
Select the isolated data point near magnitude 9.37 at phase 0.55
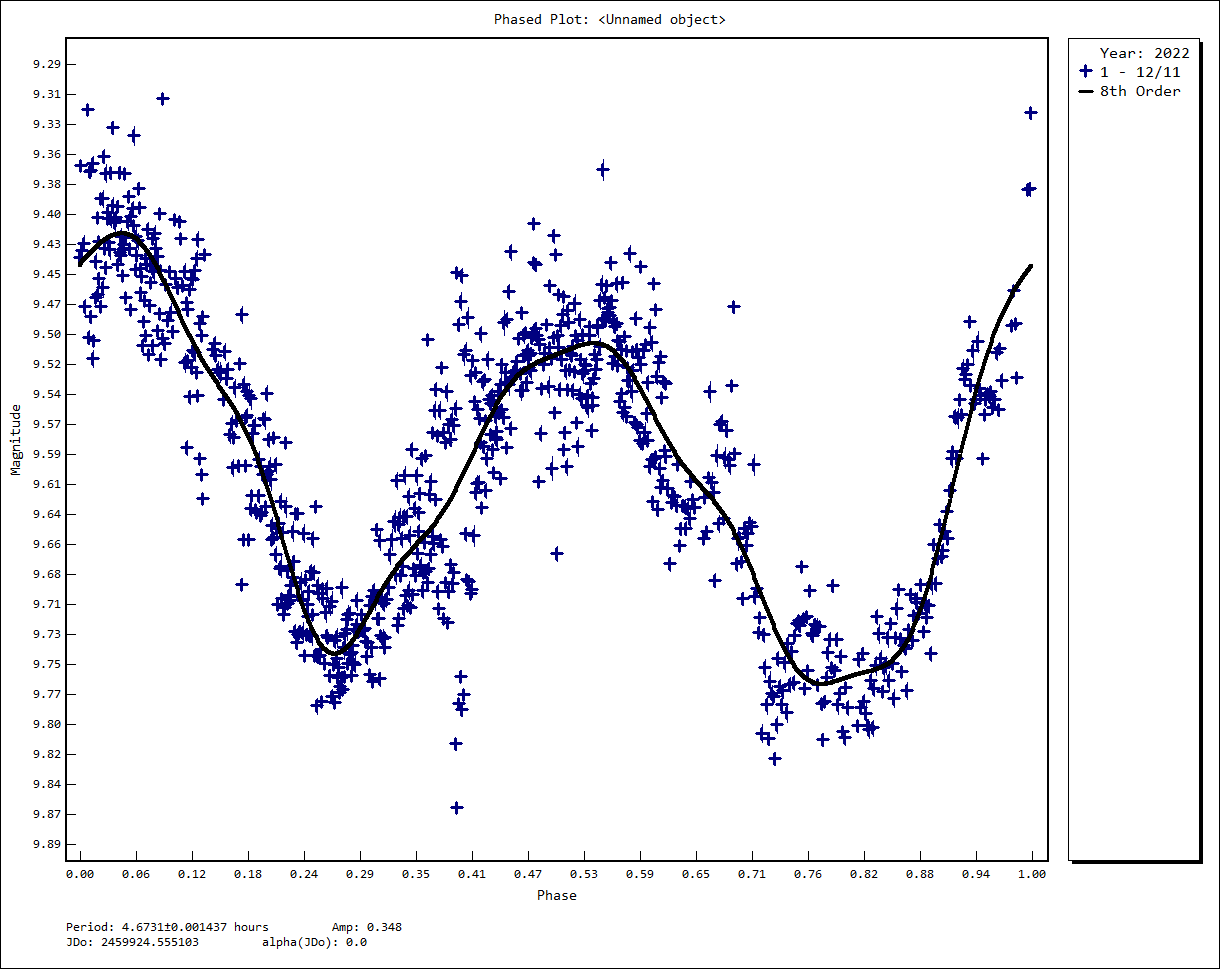602,169
